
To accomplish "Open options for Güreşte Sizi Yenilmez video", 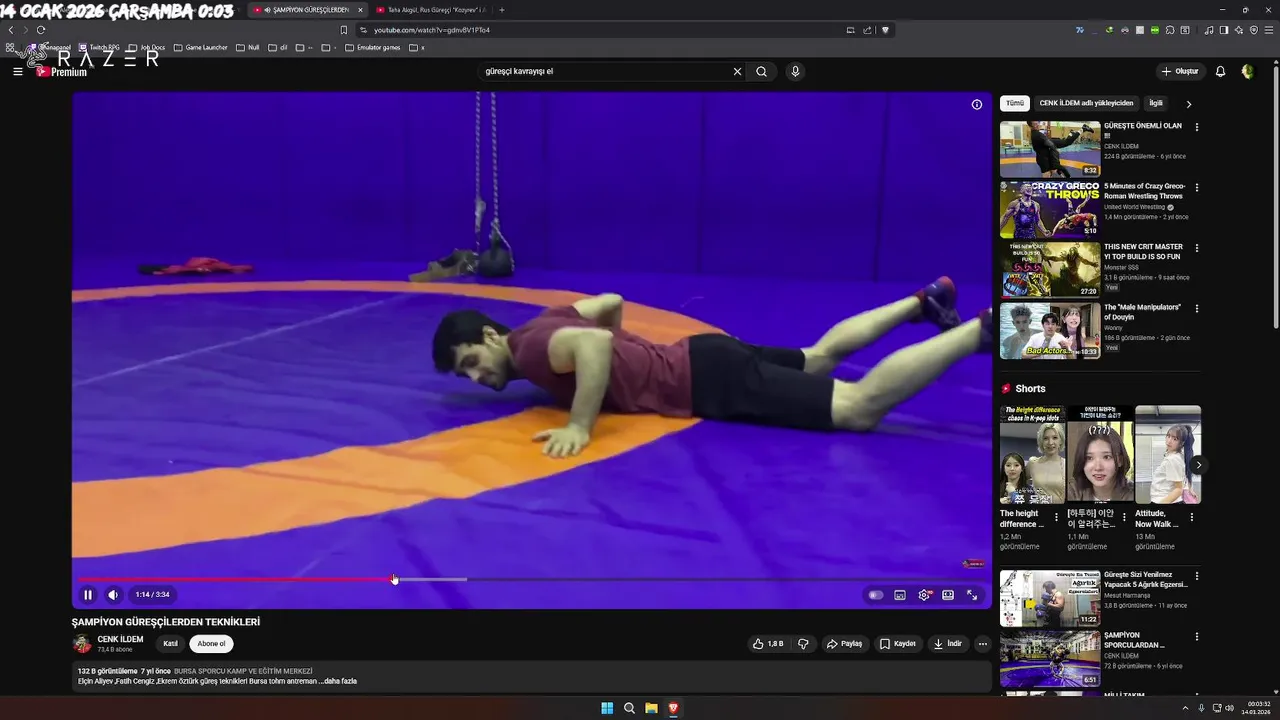I will [1197, 576].
